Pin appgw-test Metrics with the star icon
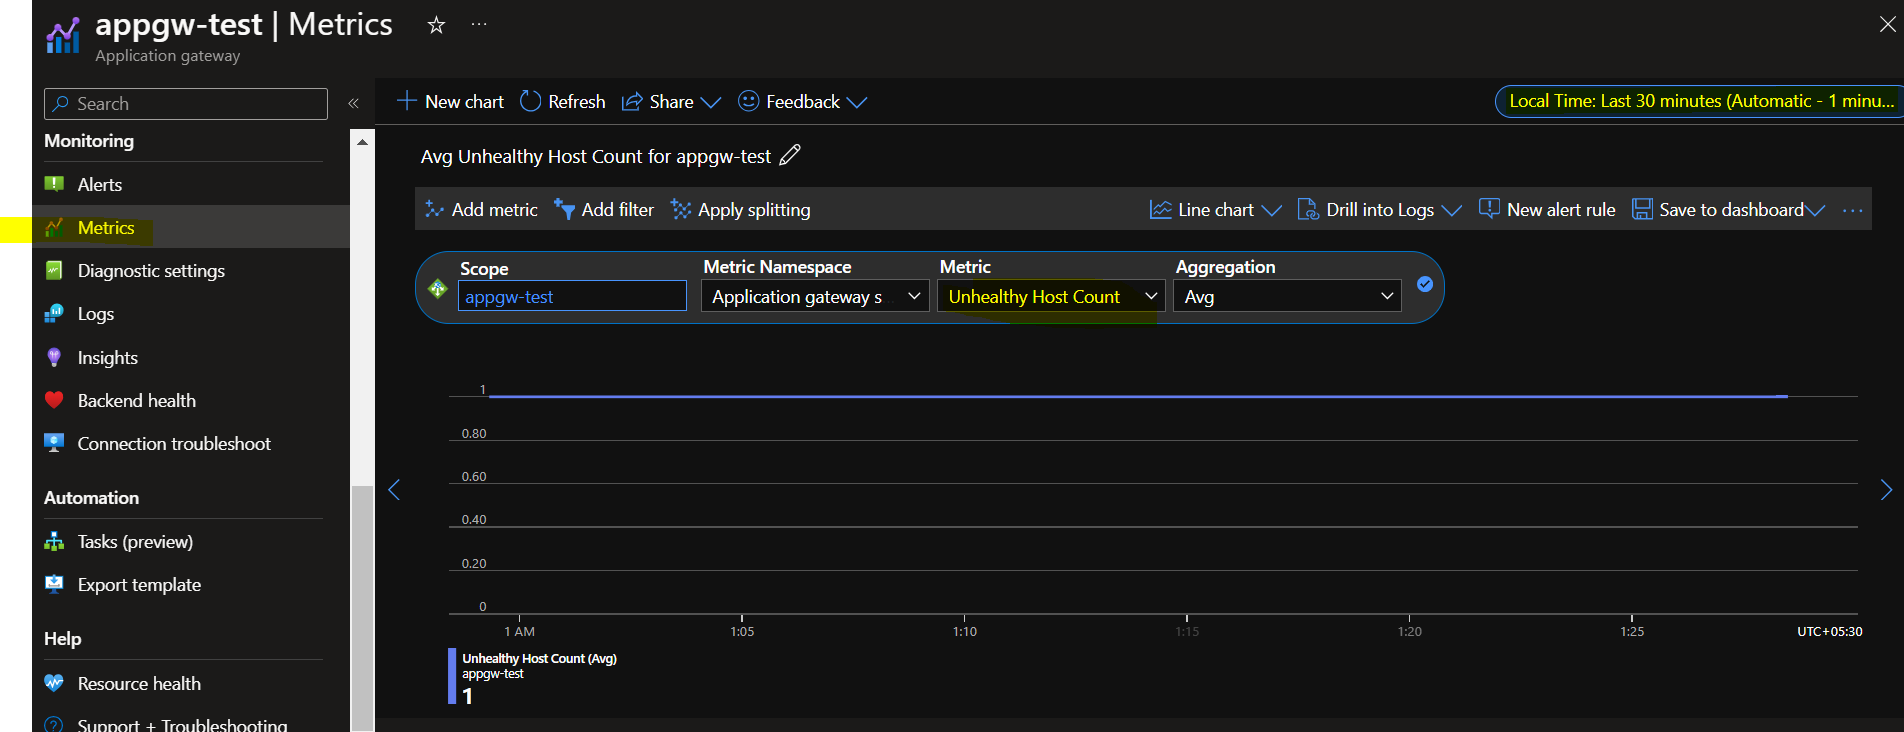 click(436, 25)
